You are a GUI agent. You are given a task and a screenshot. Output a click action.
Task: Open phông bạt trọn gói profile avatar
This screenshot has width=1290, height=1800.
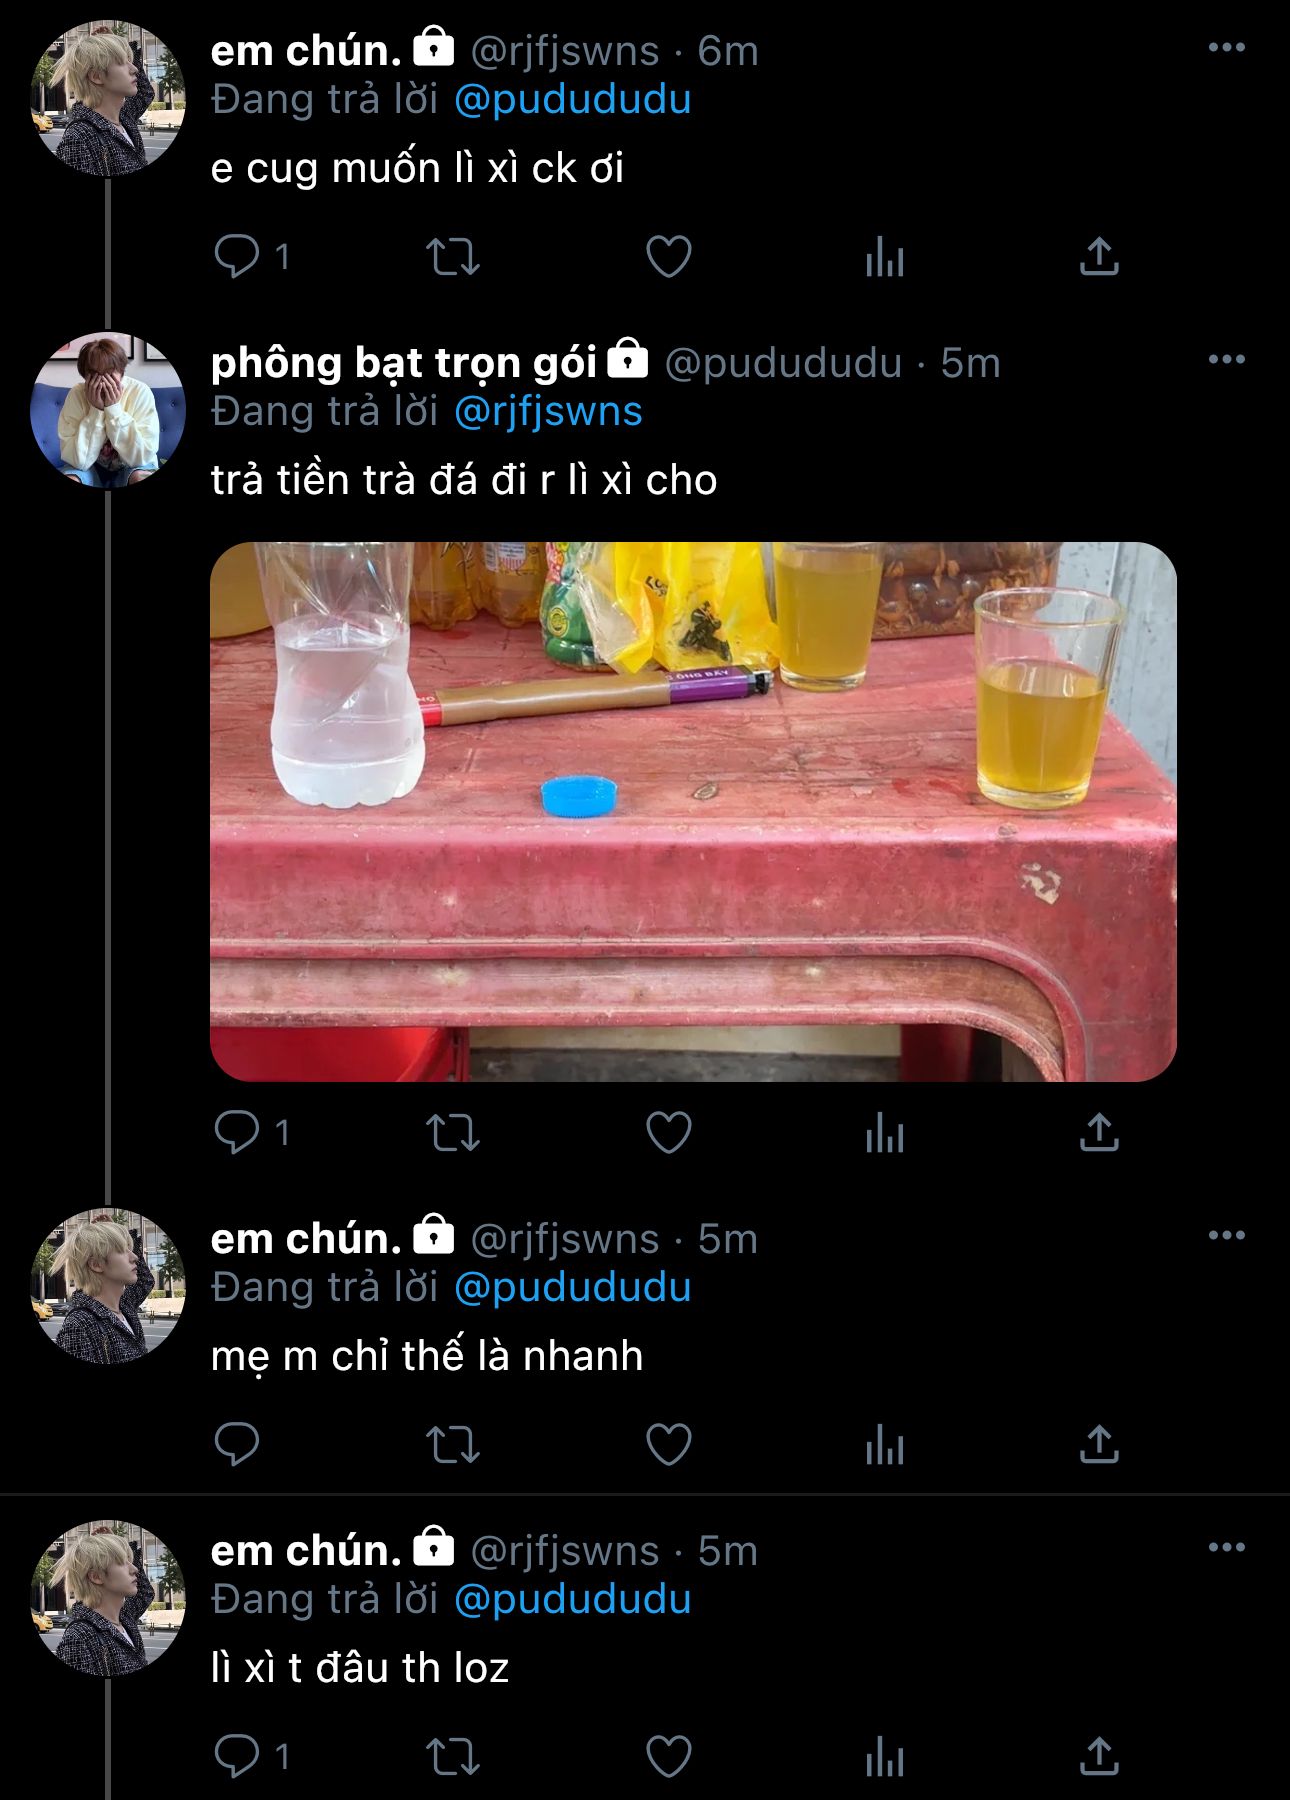pyautogui.click(x=108, y=411)
